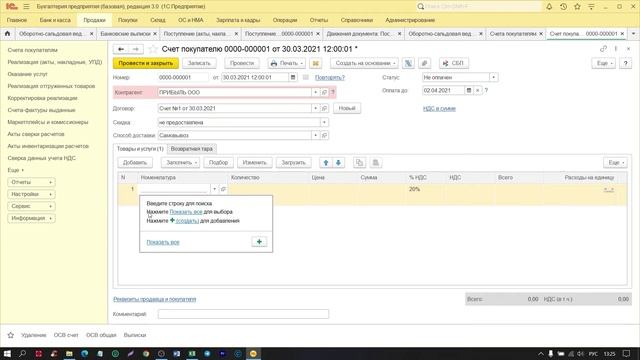Switch to the Возвратная тара tab
Screen dimensions: 640x360
click(191, 149)
